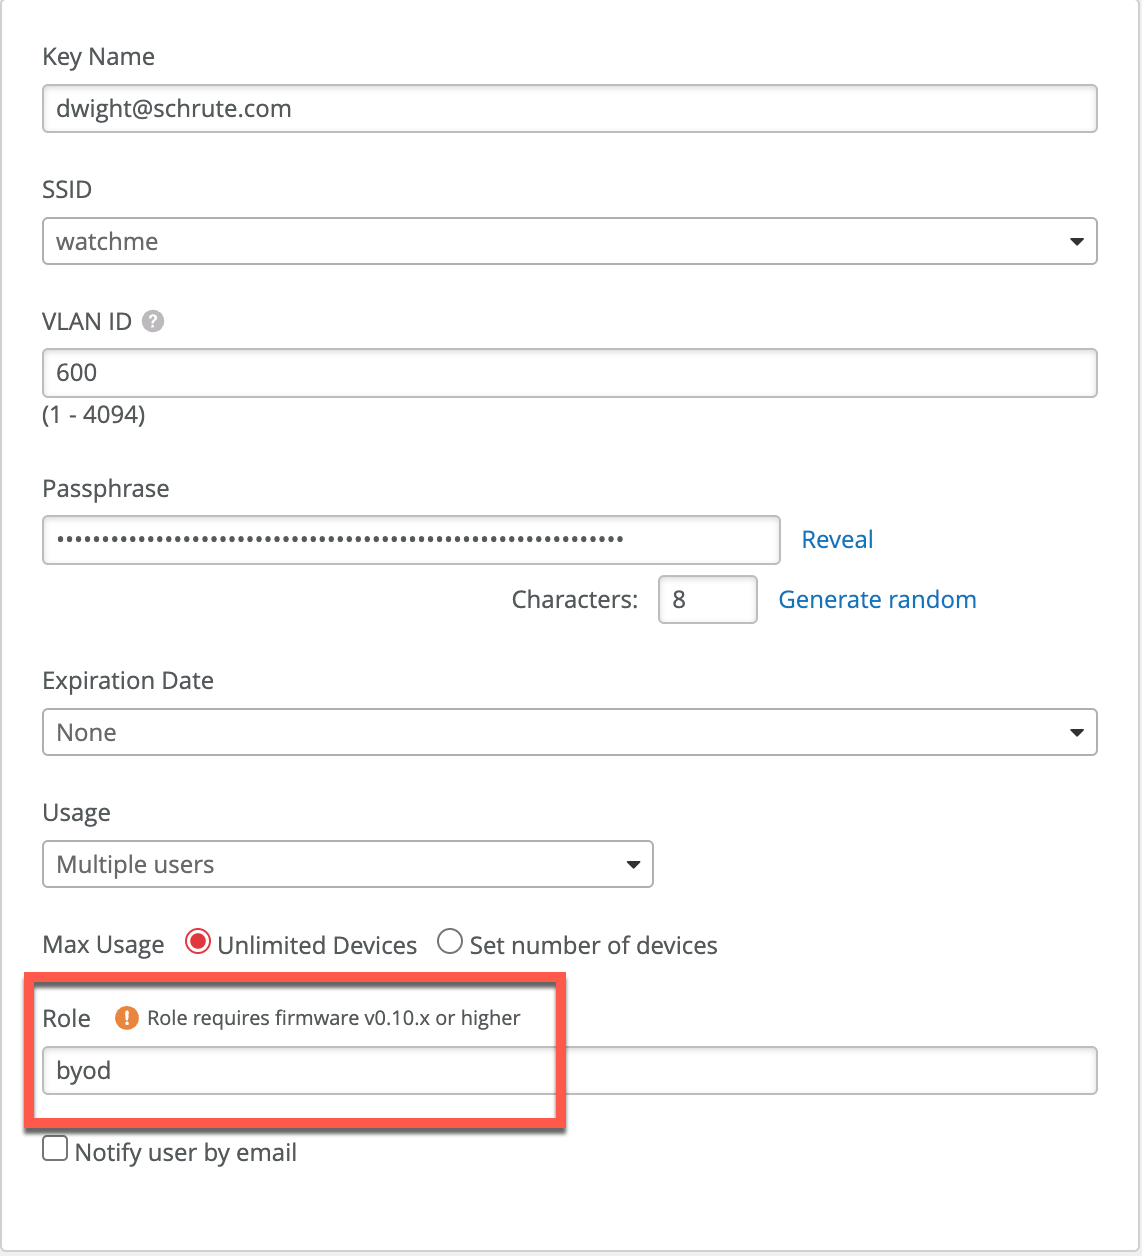
Task: Click the Role input containing byod
Action: [569, 1071]
